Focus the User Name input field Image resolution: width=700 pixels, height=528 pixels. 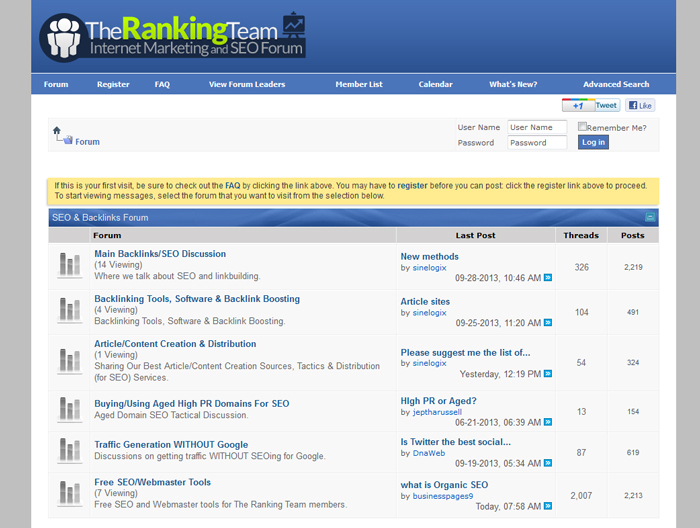[537, 127]
